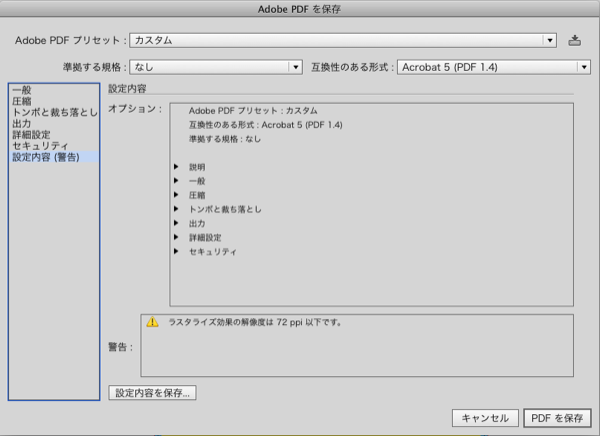Click the 準拠する規格 : なし summary line
This screenshot has height=436, width=600.
[x=225, y=139]
